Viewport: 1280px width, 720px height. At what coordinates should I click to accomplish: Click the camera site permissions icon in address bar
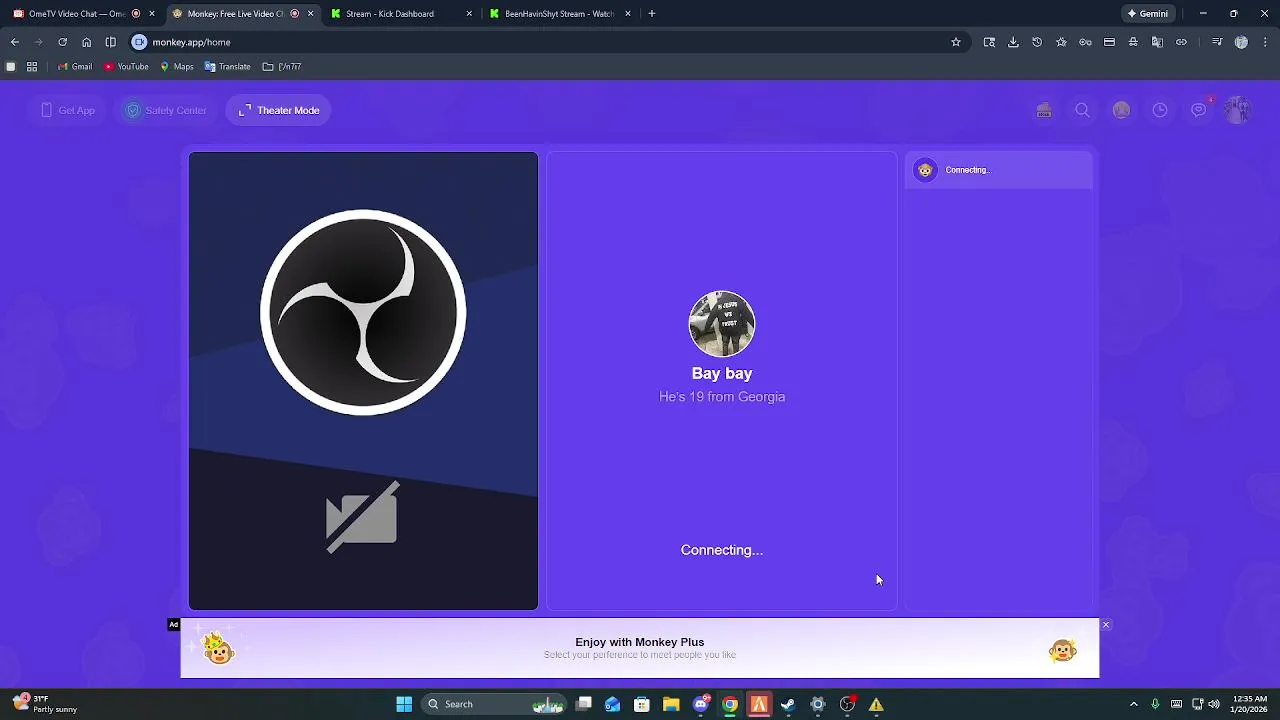pos(140,42)
